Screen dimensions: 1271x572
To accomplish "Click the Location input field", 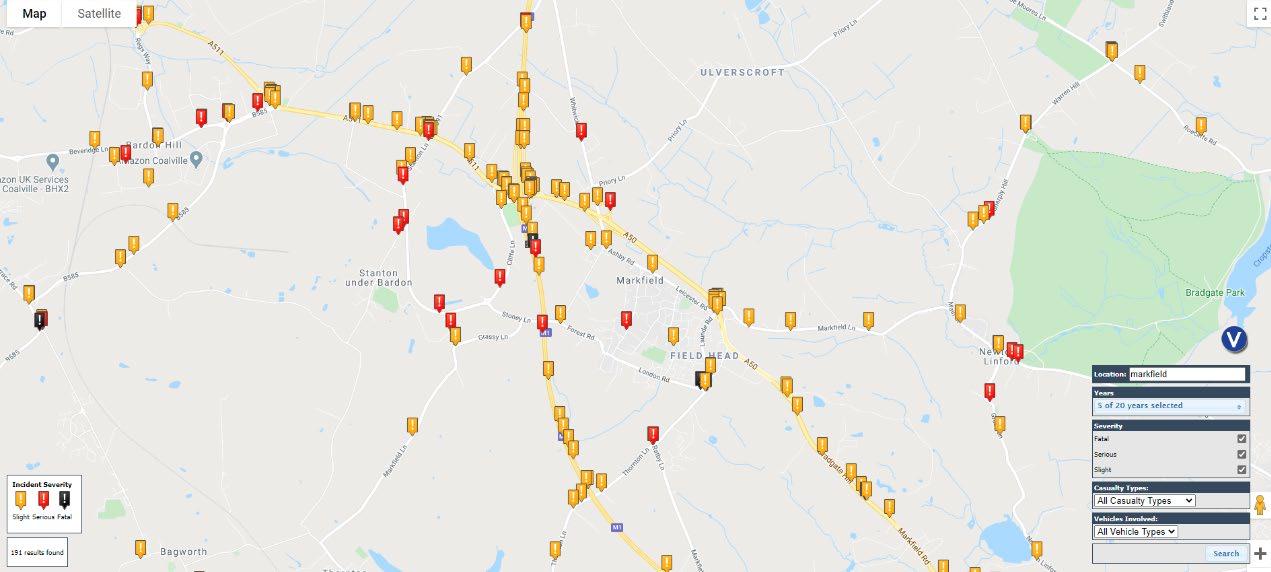I will [1188, 374].
